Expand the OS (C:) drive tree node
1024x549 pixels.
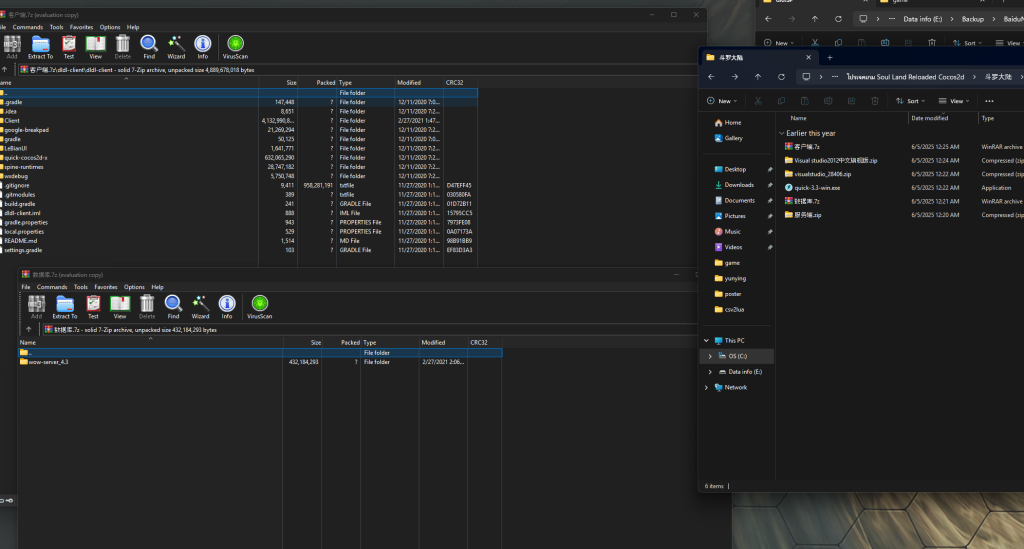[x=710, y=356]
